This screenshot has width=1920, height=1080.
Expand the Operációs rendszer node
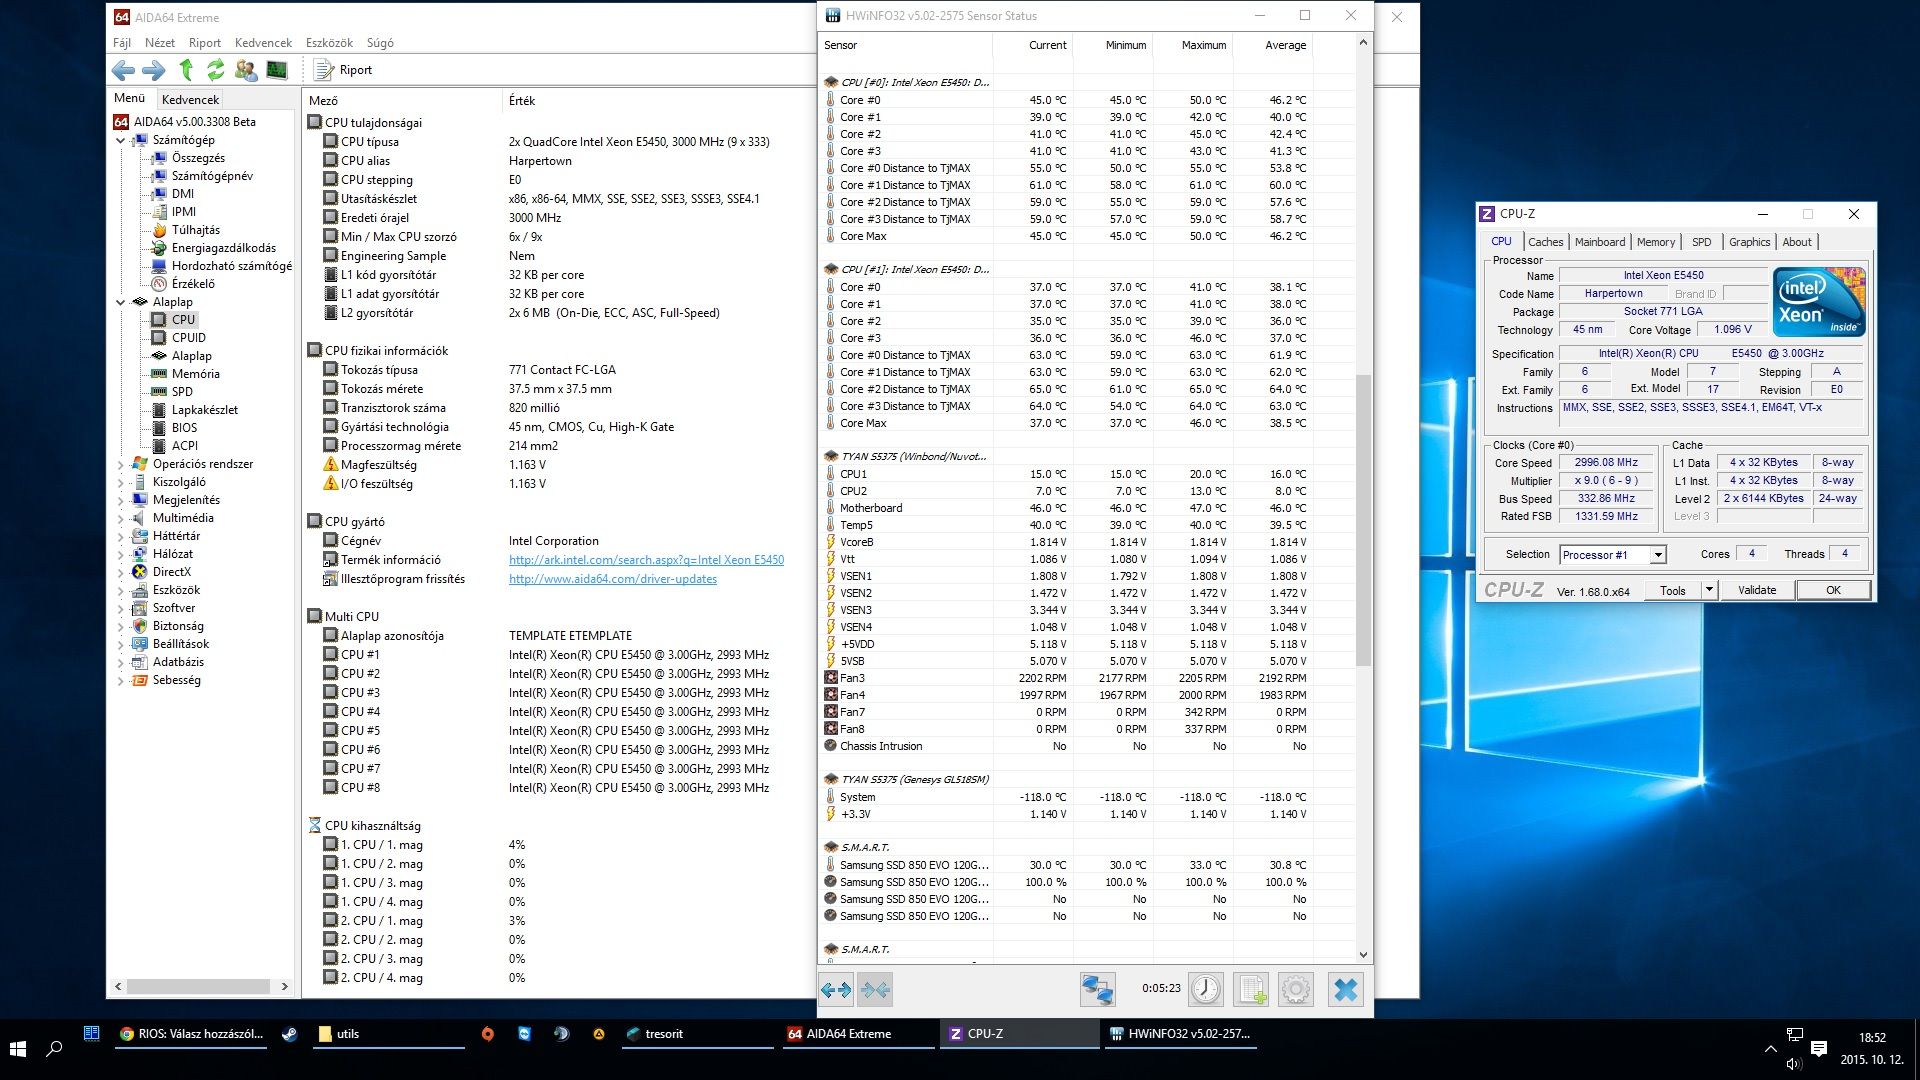click(x=121, y=464)
